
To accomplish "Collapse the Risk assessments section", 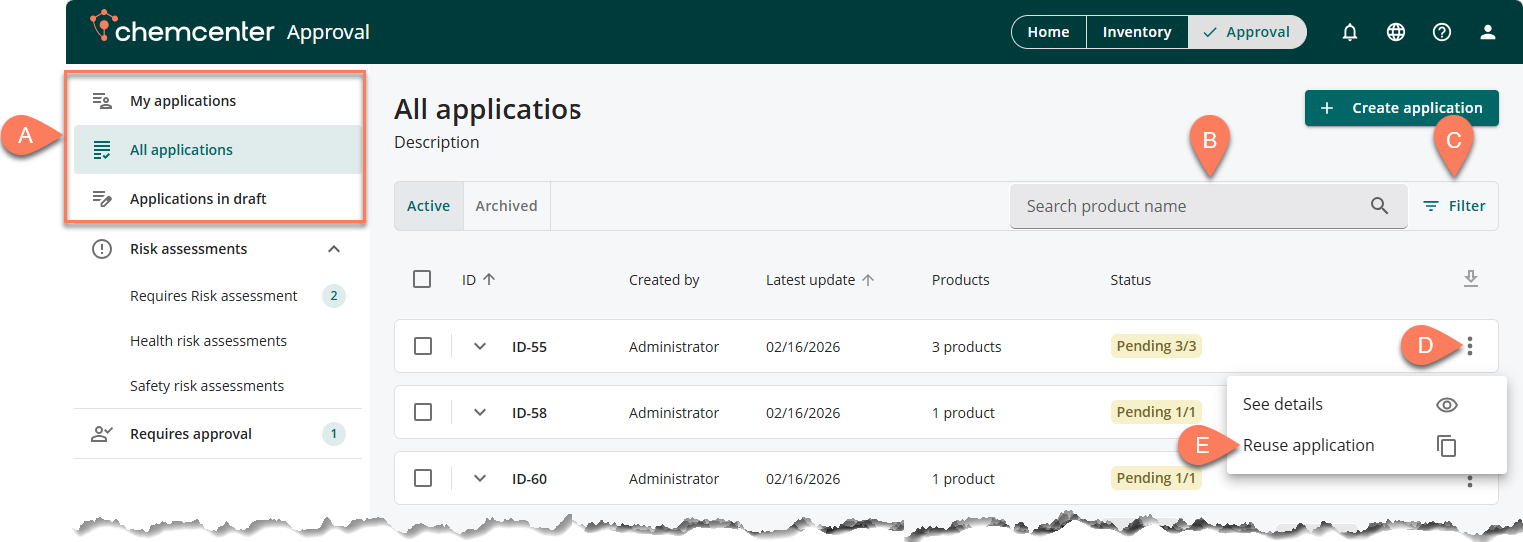I will click(x=334, y=249).
